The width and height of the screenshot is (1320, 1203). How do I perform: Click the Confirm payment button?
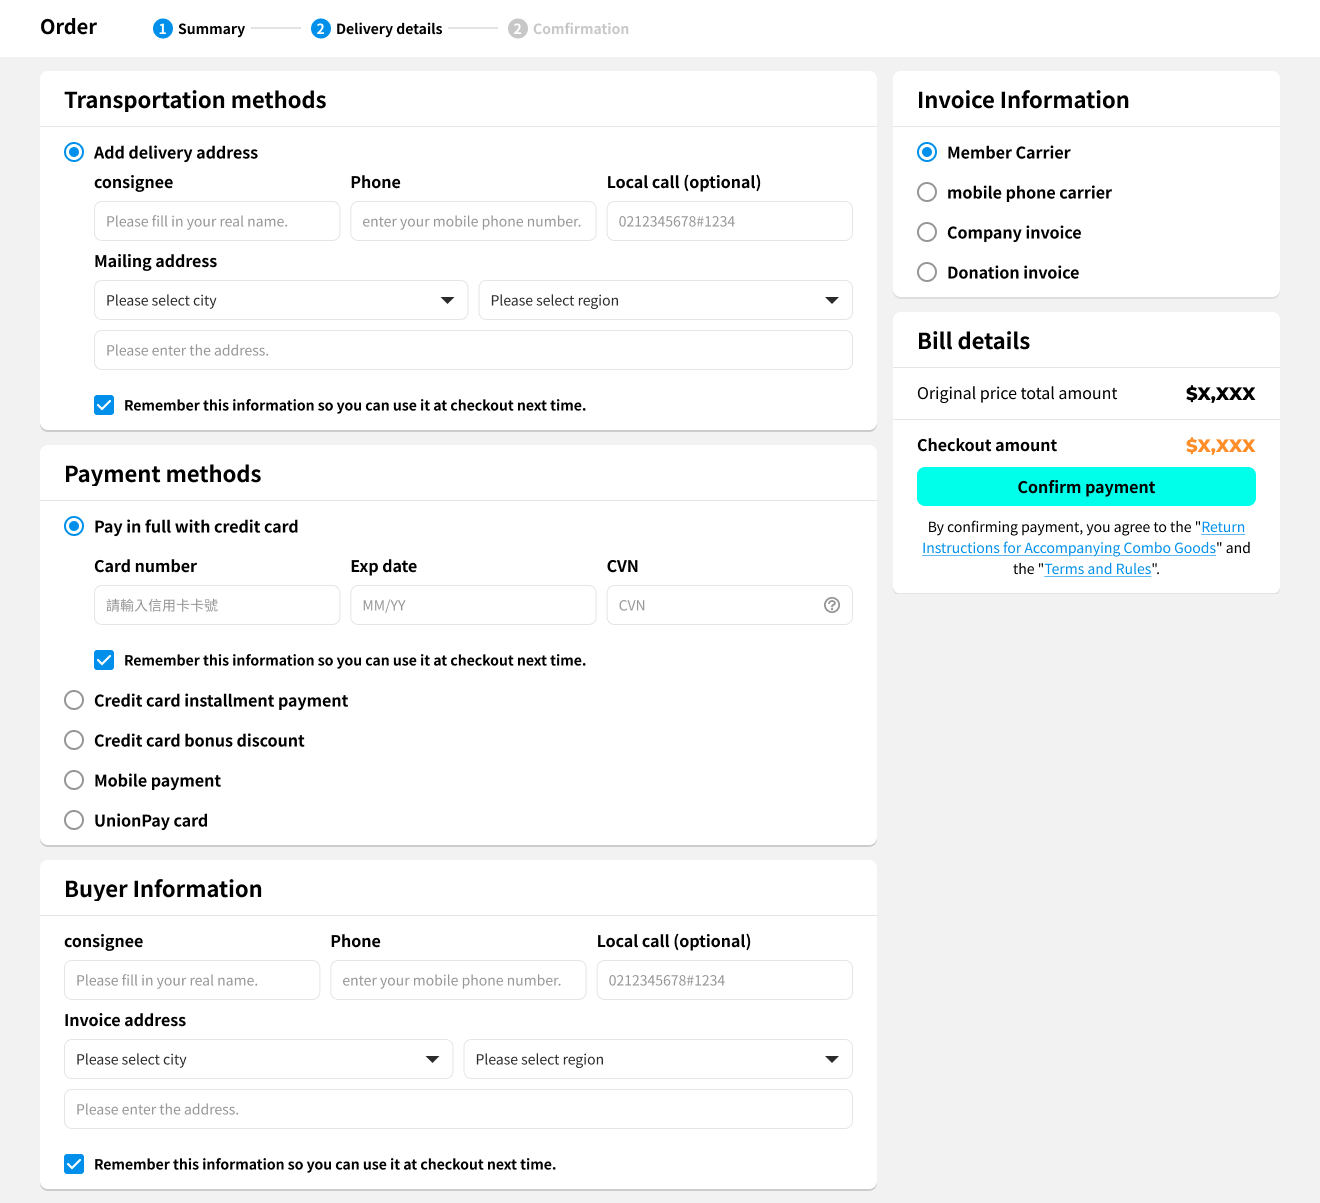pos(1086,487)
